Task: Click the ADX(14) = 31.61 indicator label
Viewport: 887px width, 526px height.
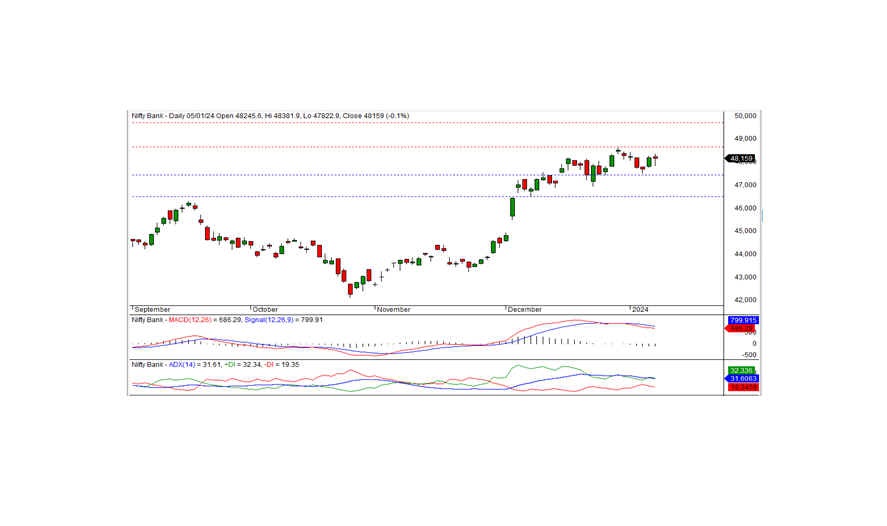Action: click(193, 365)
